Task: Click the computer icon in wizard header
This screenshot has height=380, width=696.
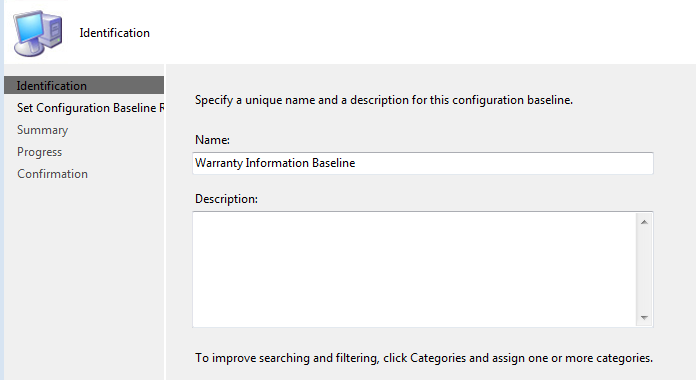Action: coord(38,33)
